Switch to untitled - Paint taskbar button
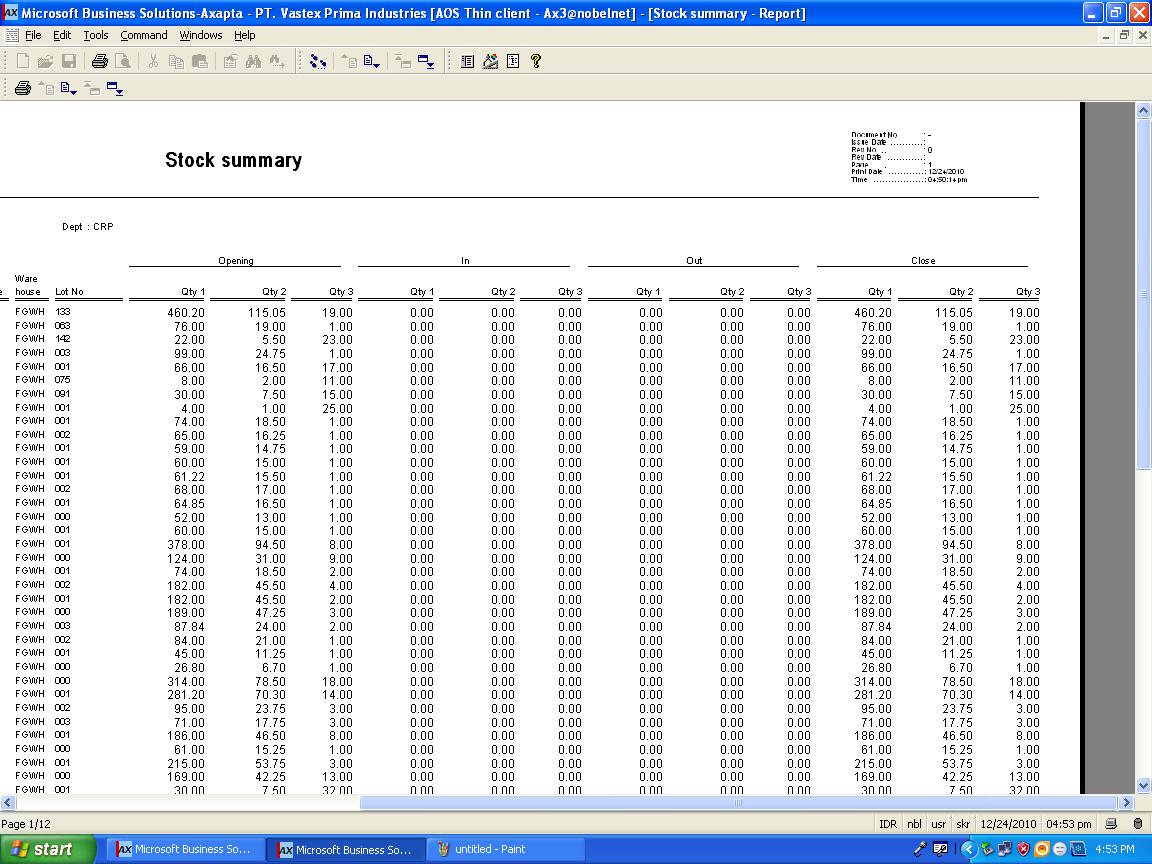The height and width of the screenshot is (864, 1152). [505, 849]
